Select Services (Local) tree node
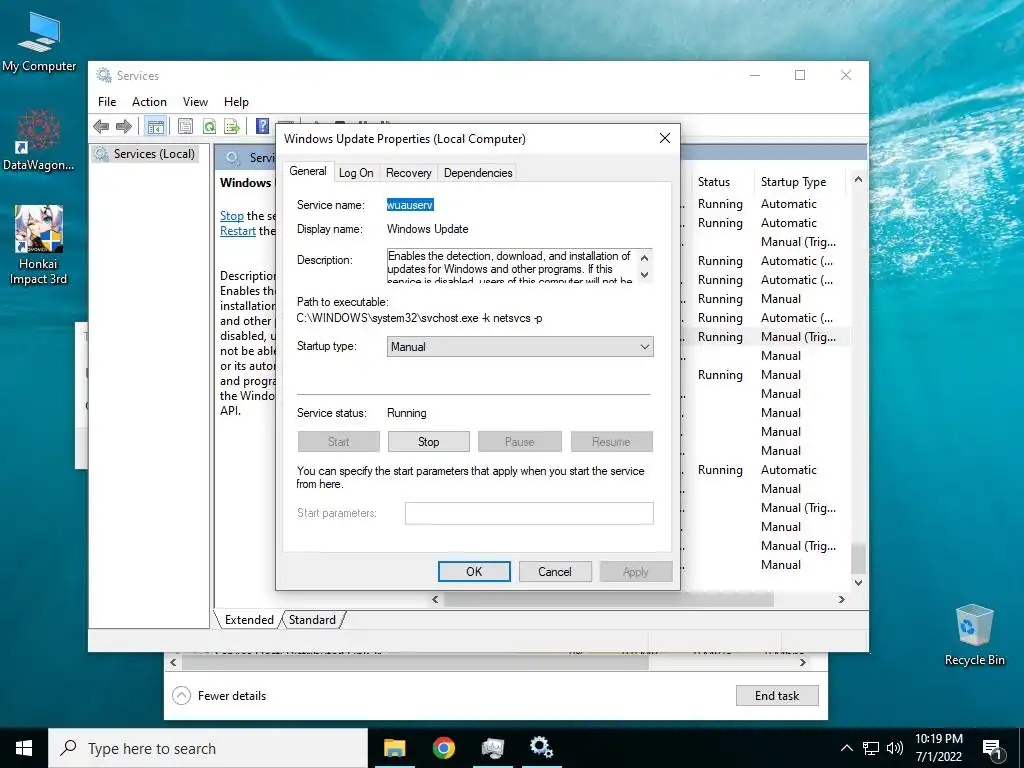 [x=145, y=154]
